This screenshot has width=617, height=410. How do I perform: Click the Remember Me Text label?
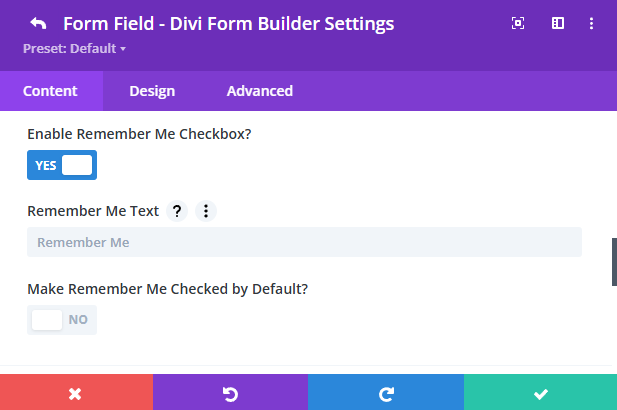click(x=92, y=211)
